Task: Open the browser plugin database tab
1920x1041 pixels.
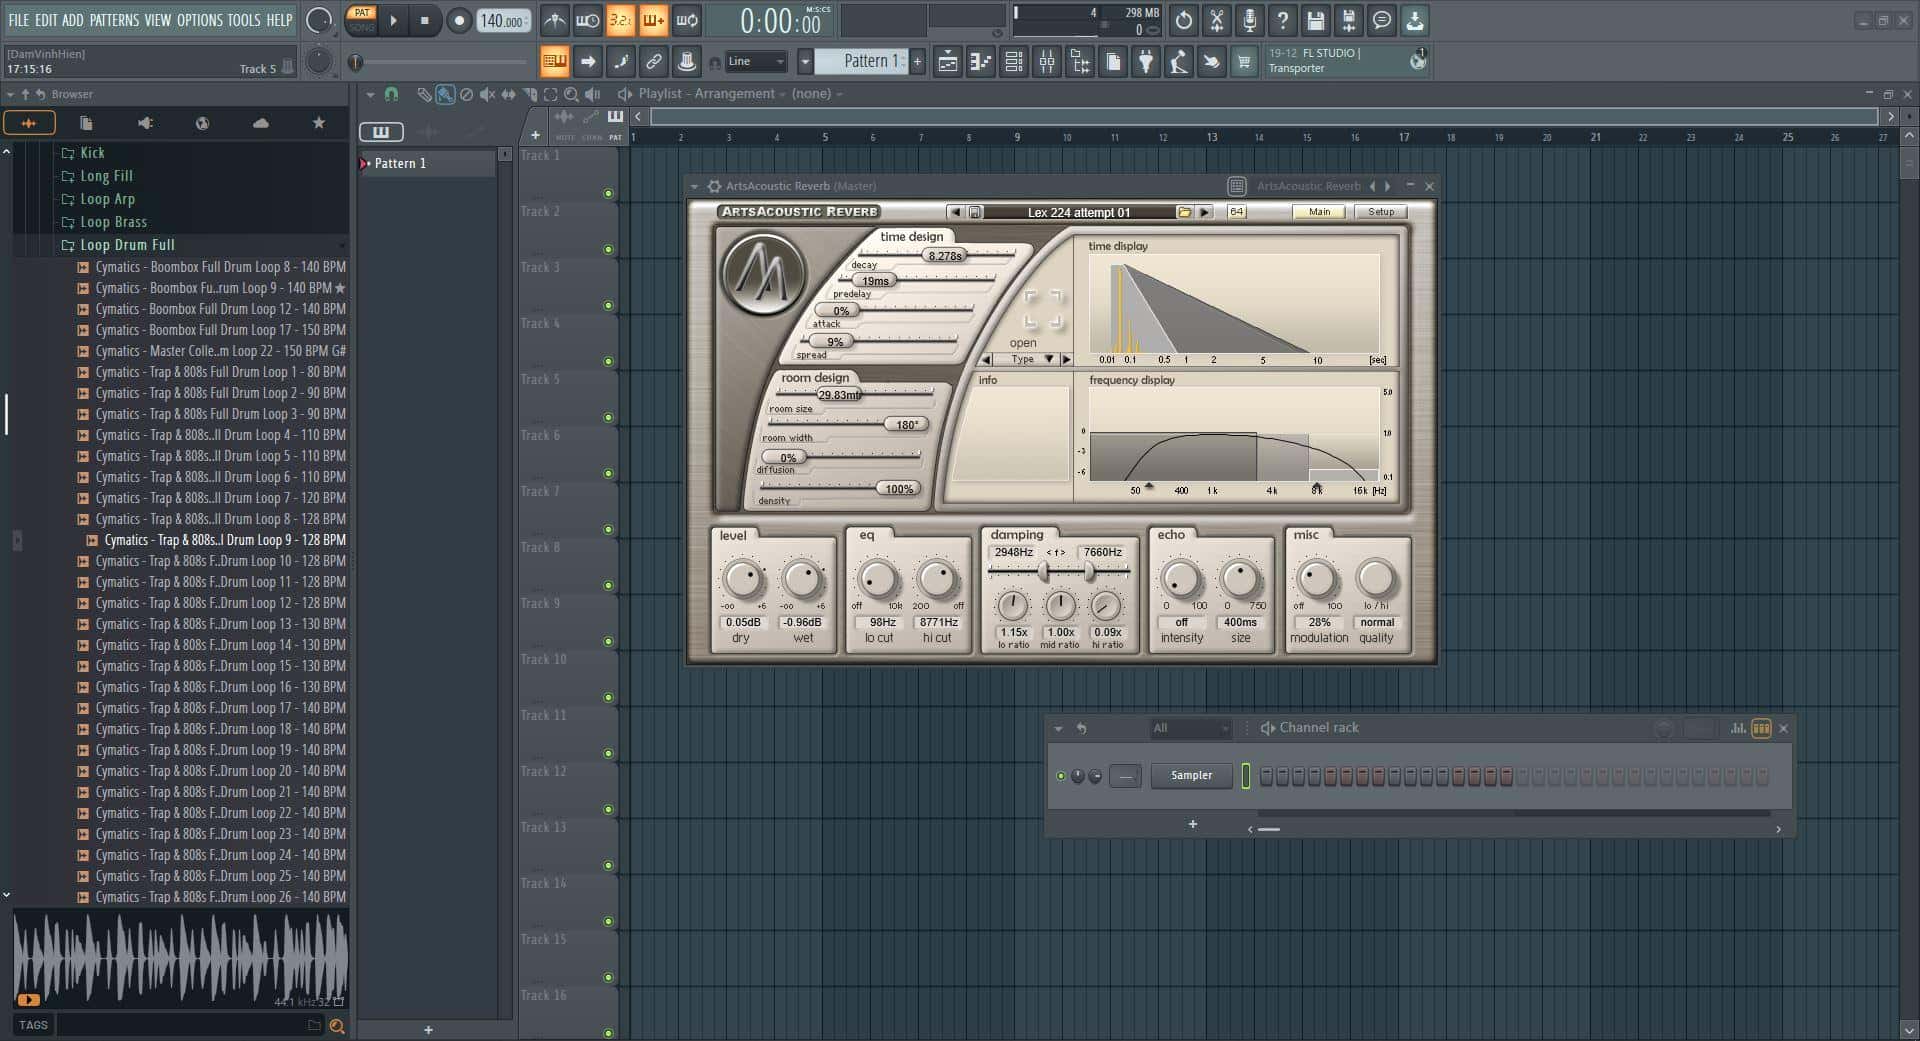Action: [x=145, y=123]
